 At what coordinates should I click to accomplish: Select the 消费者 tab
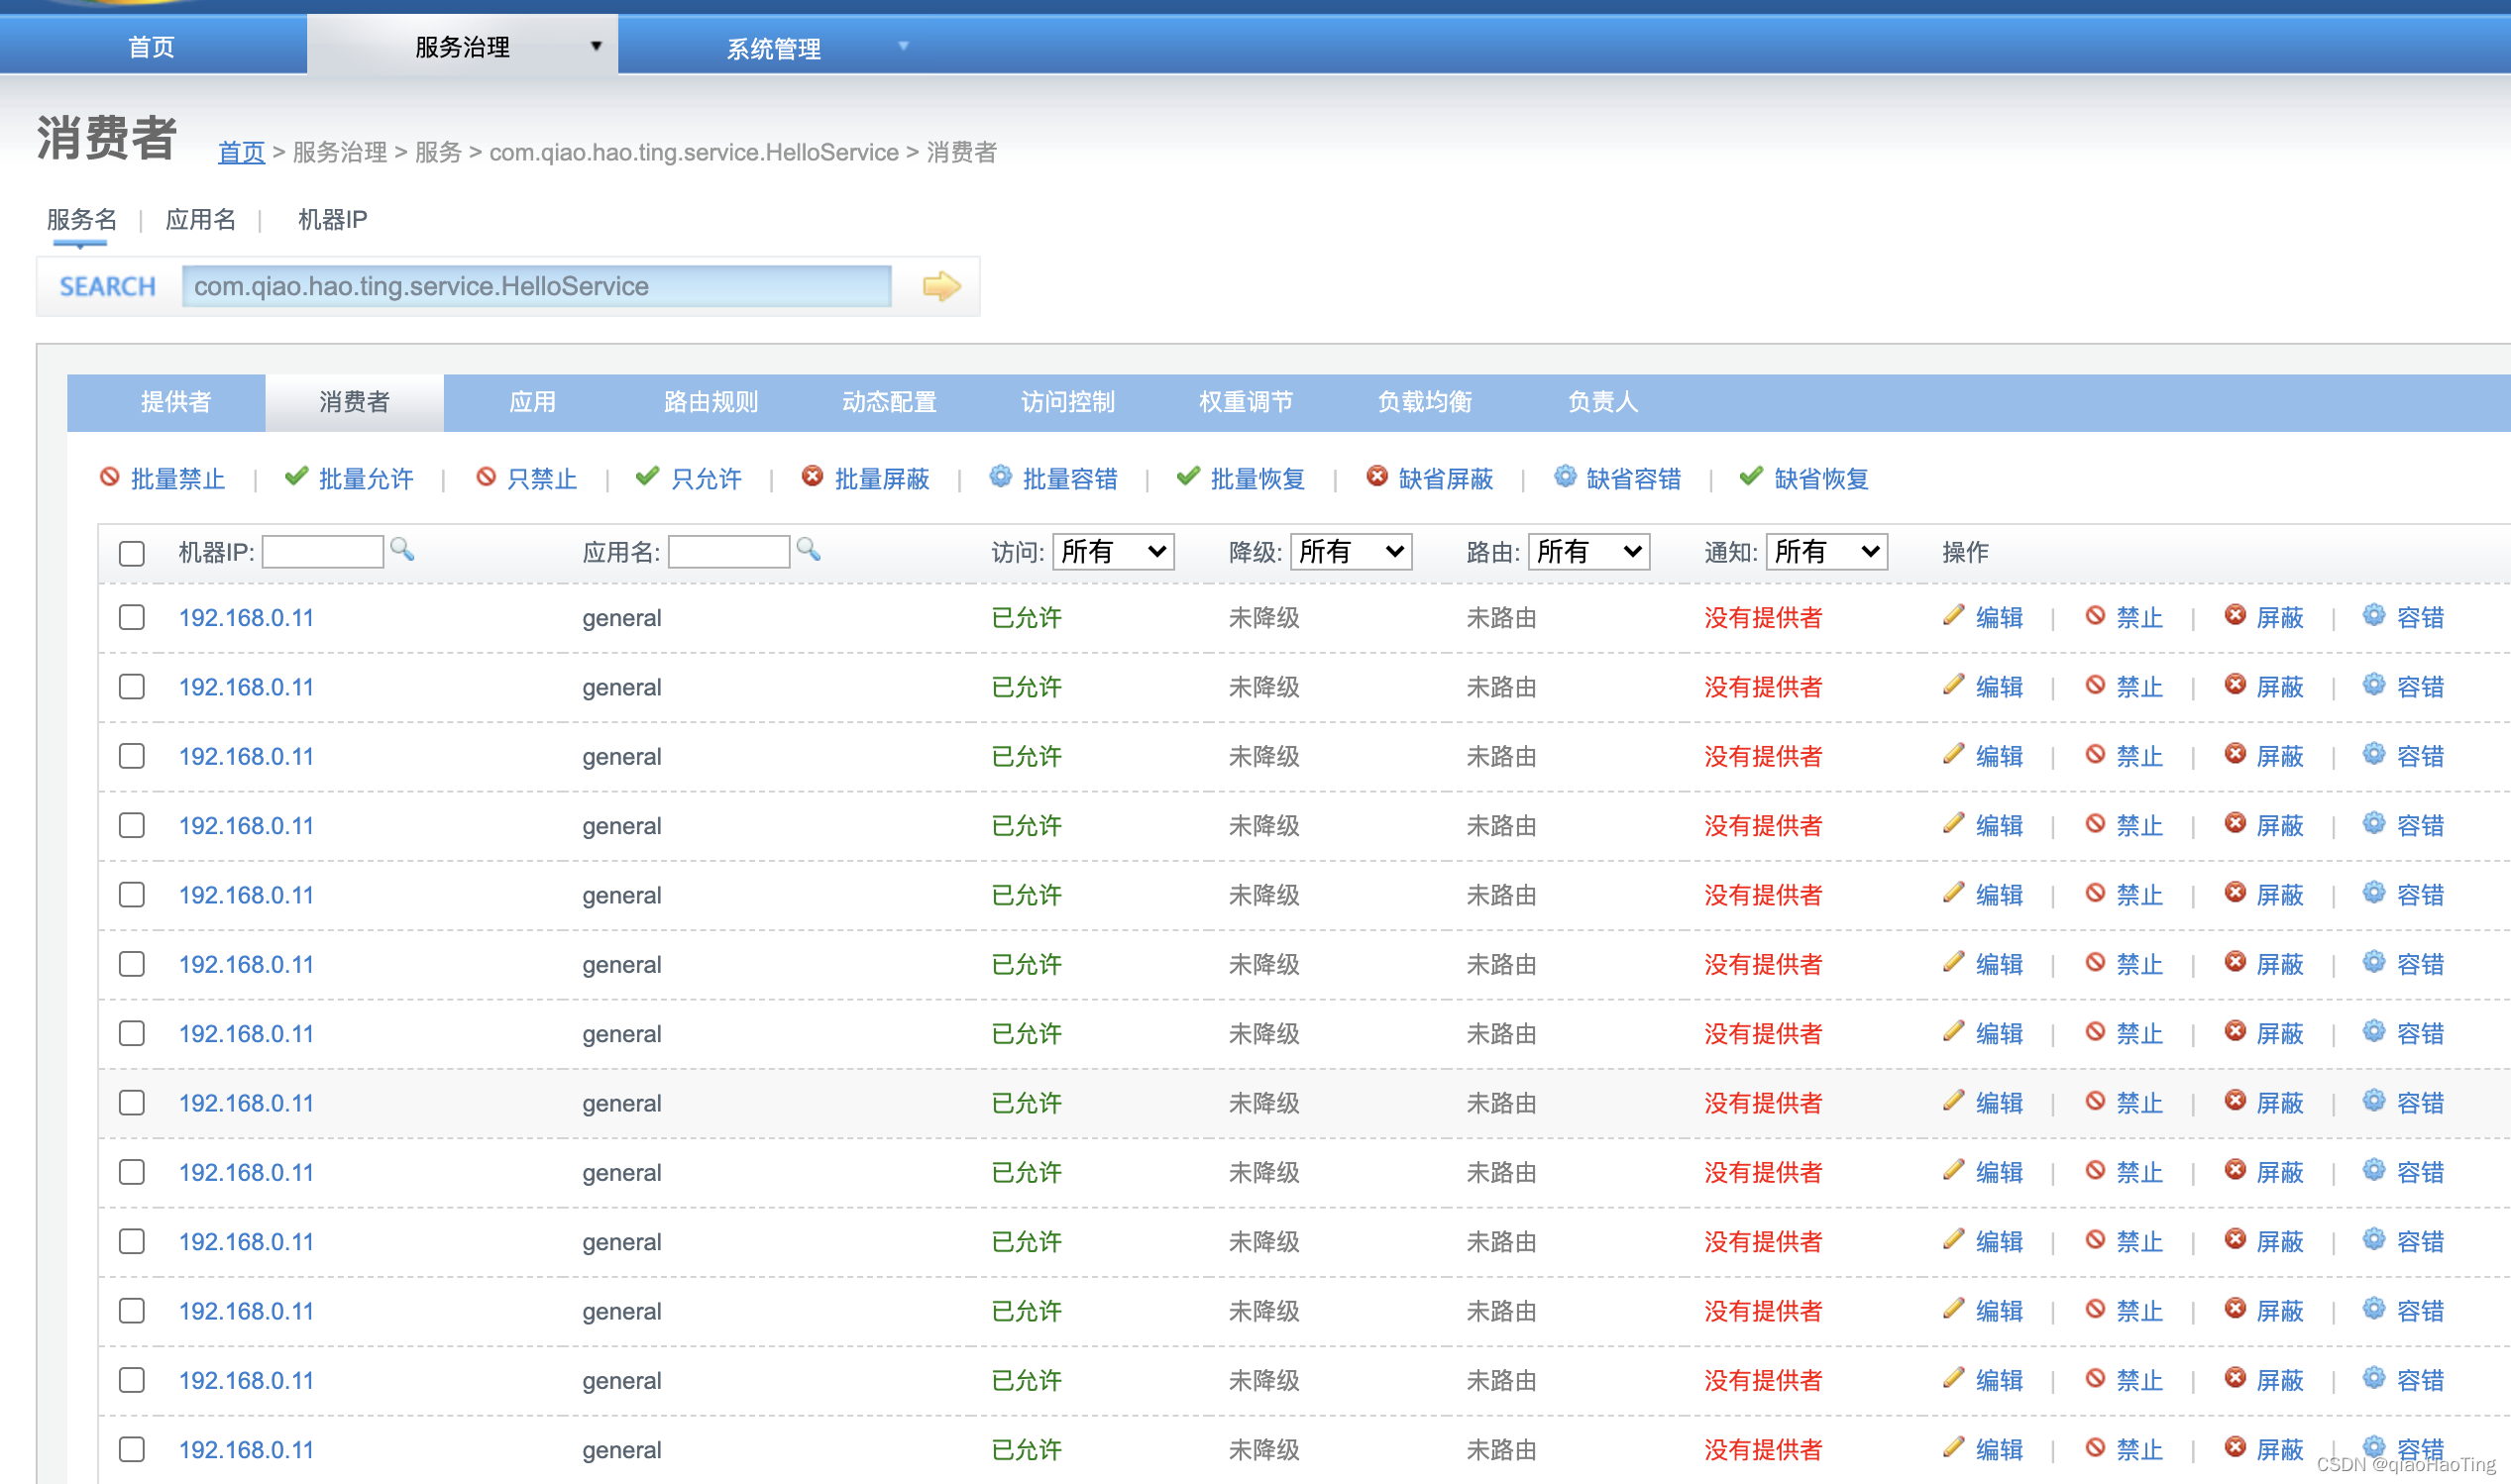354,402
